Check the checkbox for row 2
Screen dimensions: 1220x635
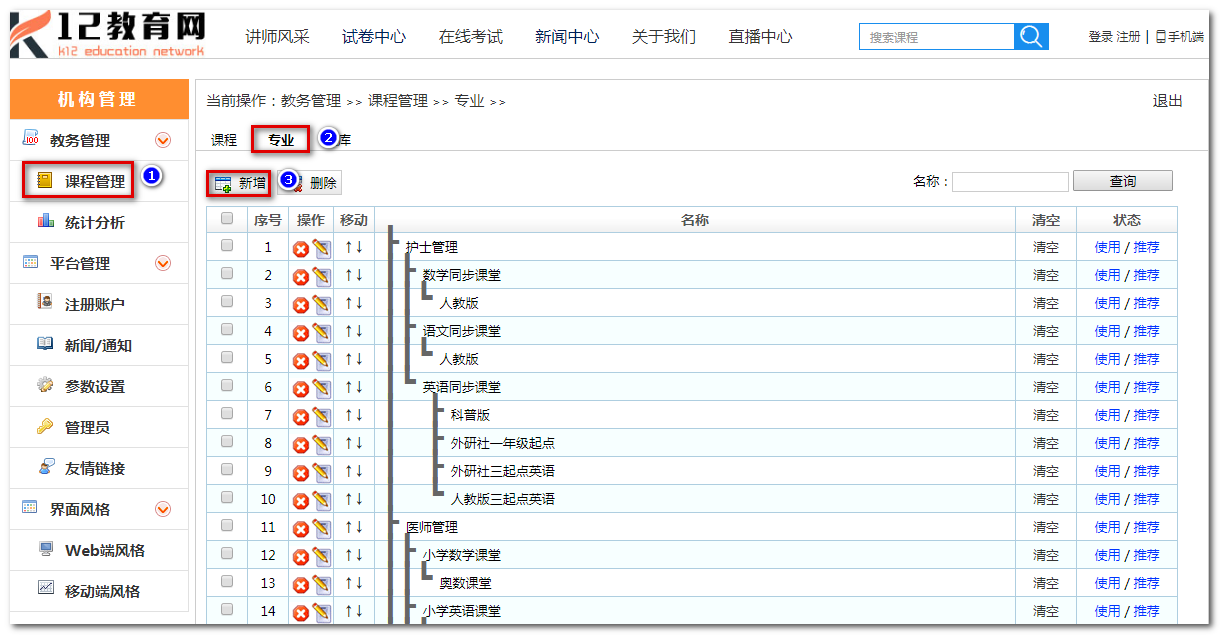click(227, 274)
